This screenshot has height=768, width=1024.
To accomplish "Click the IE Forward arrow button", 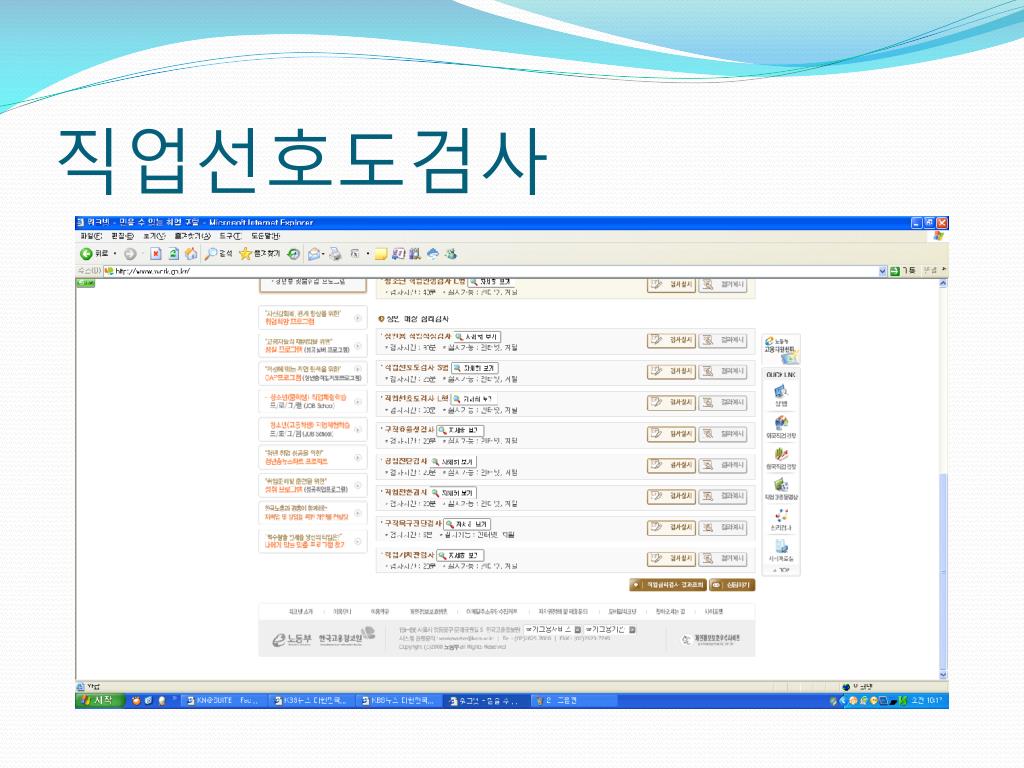I will tap(130, 254).
